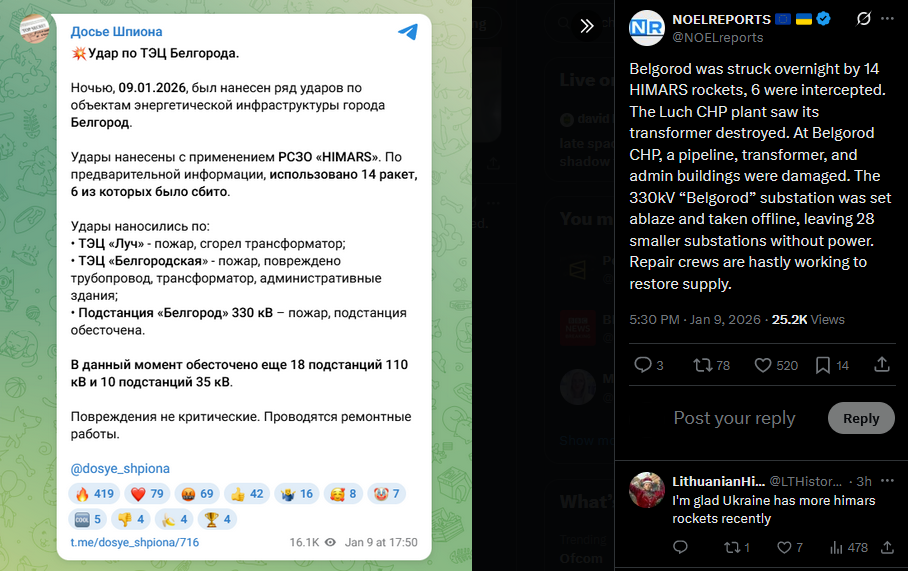Screen dimensions: 908x571
Task: Click the reply bubble with 3 replies
Action: [649, 365]
